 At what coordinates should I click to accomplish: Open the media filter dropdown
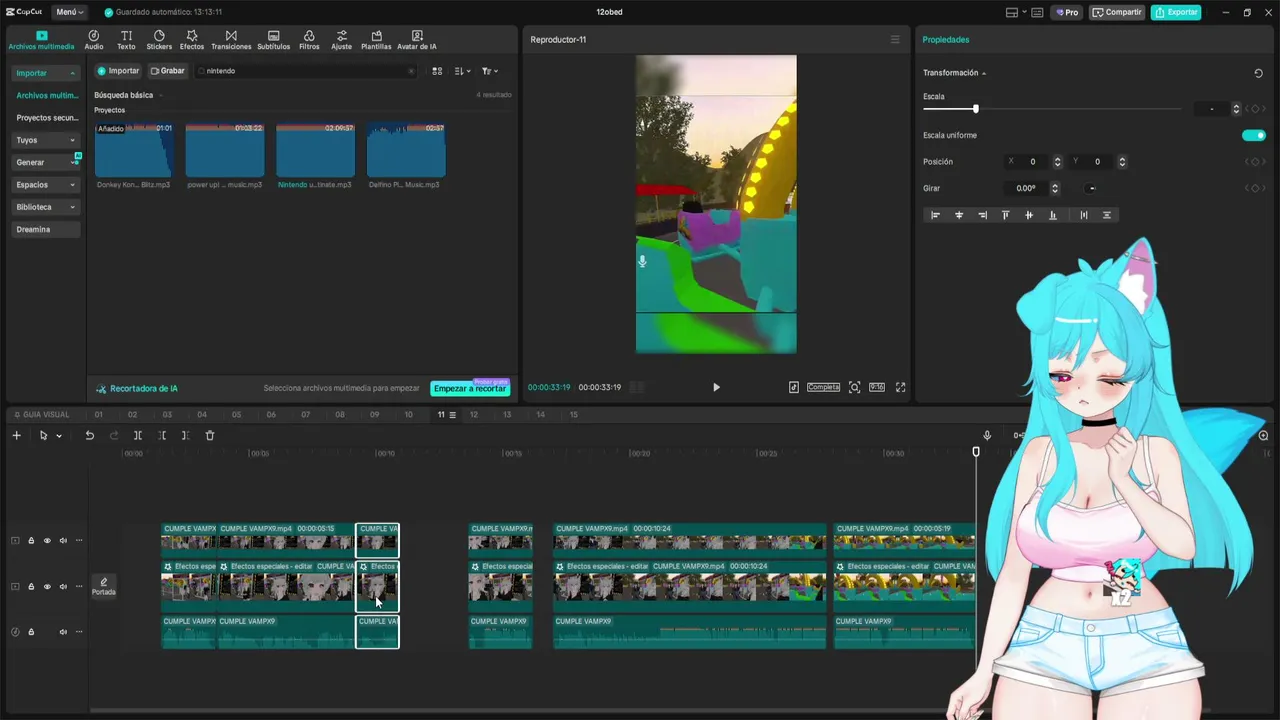(x=490, y=71)
